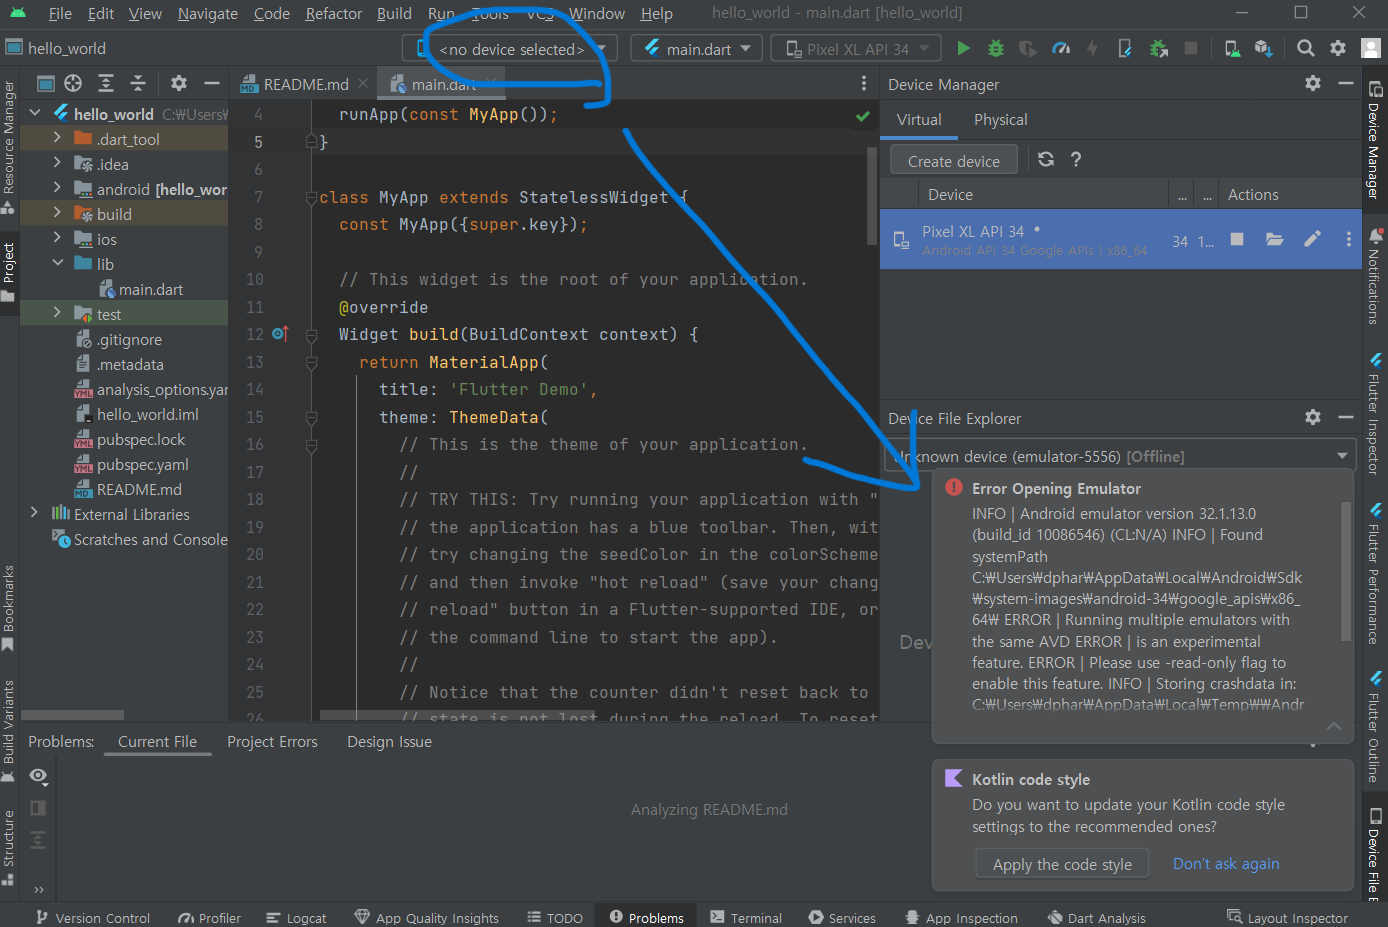Open Device Manager phone-android toolbar icon
The width and height of the screenshot is (1388, 927).
pos(1232,48)
